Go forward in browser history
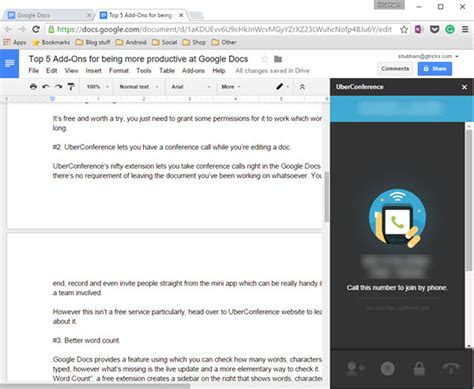 click(22, 29)
